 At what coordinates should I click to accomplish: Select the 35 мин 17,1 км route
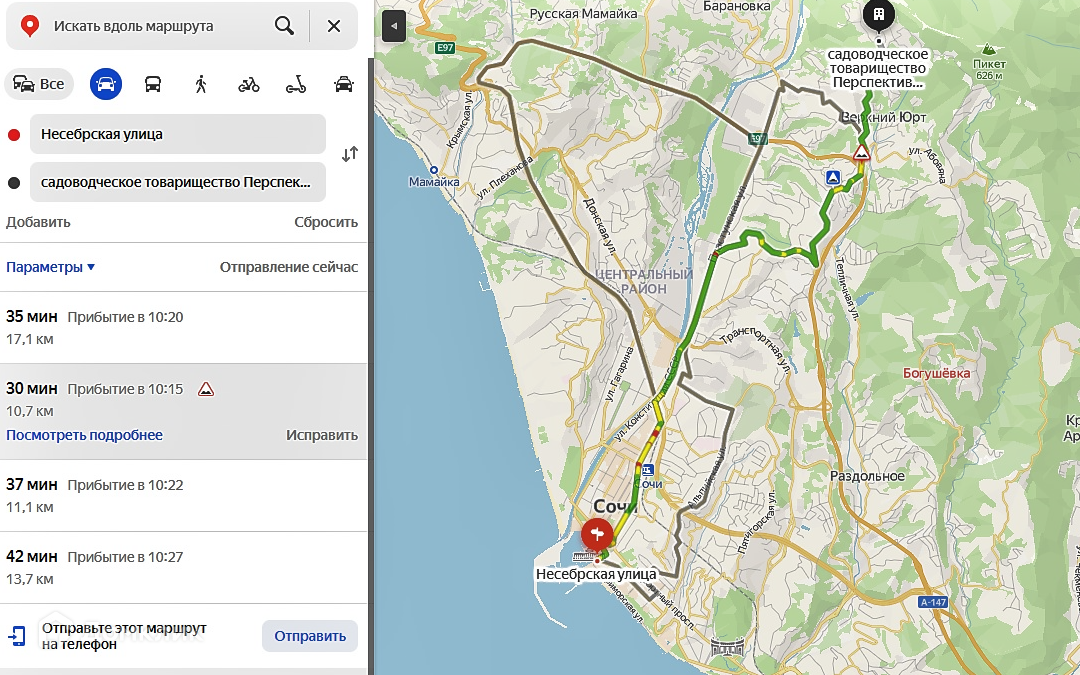point(183,328)
